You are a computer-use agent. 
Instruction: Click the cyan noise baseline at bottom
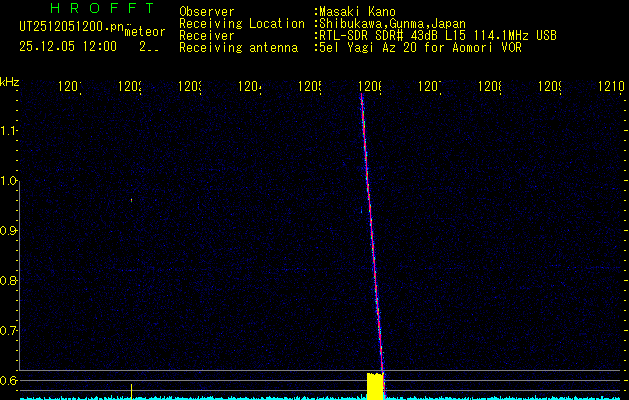click(250, 397)
